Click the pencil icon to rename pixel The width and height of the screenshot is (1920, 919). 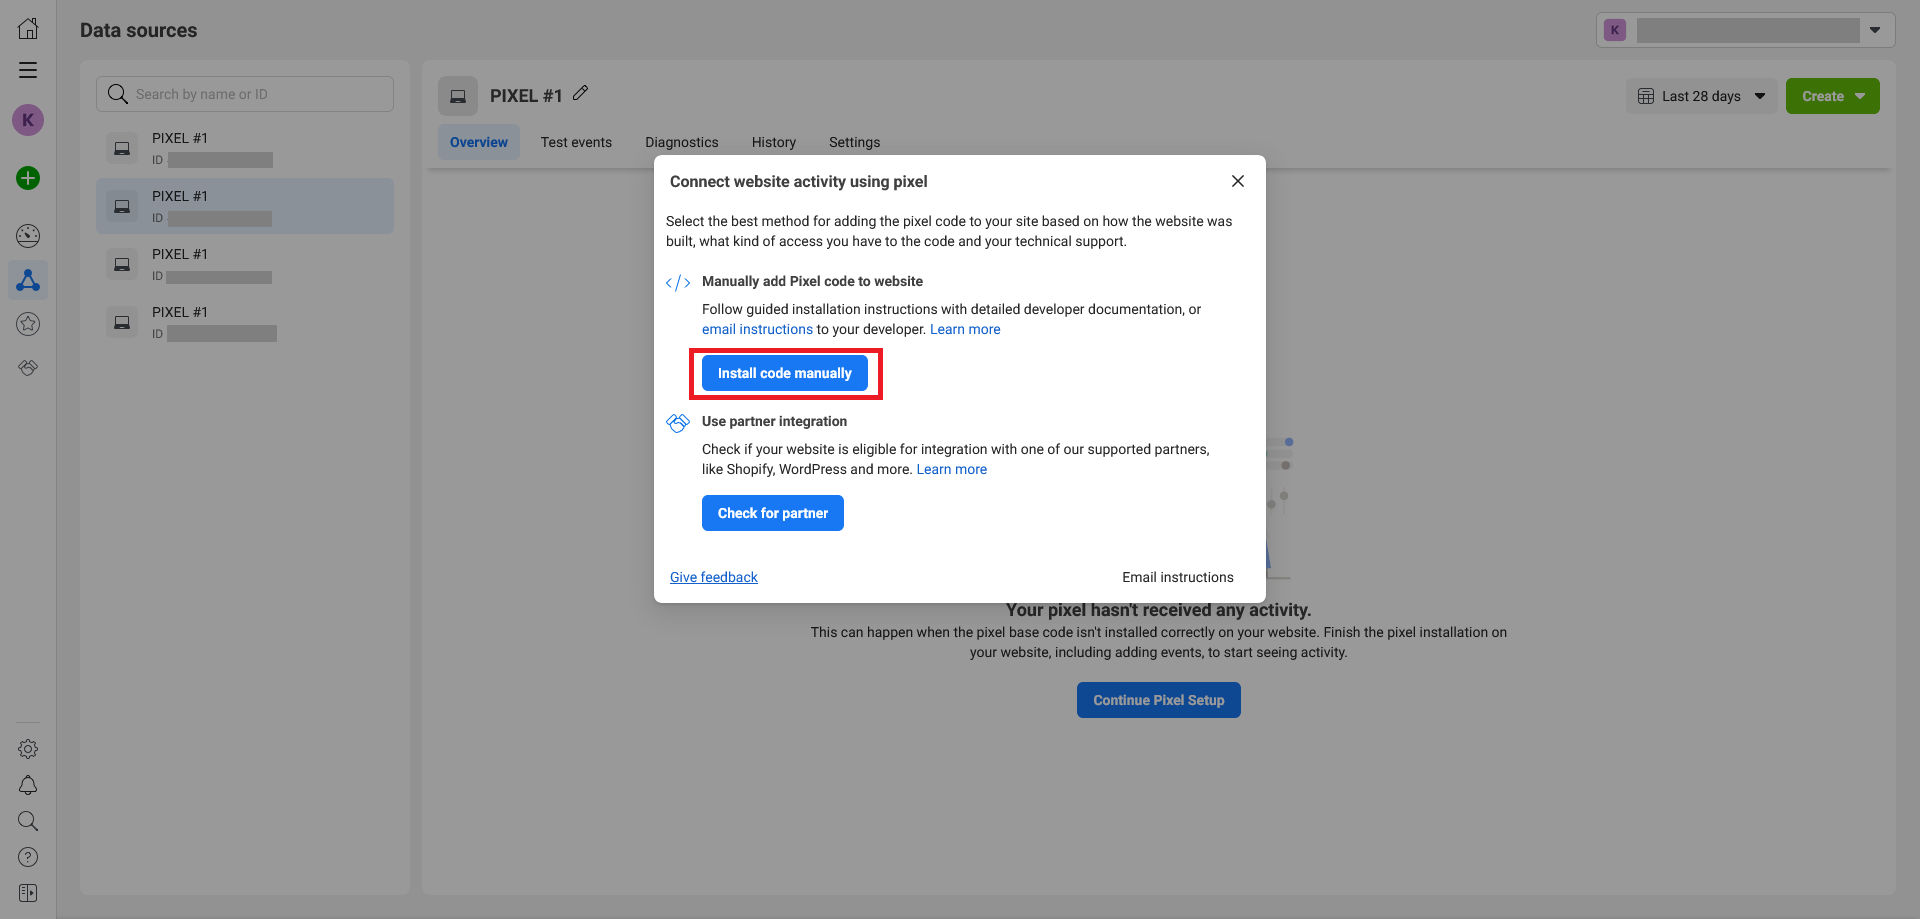pos(580,94)
